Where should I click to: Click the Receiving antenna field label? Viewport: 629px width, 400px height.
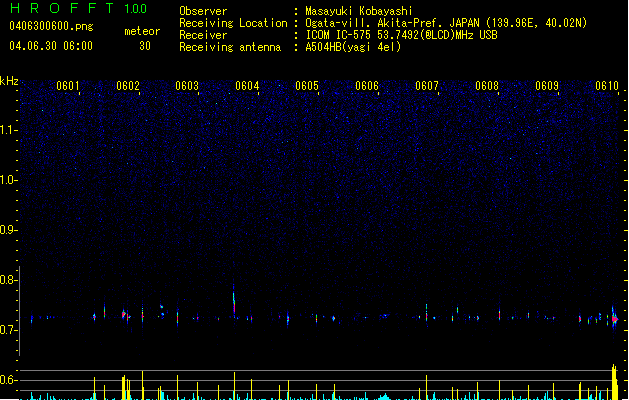pyautogui.click(x=230, y=47)
